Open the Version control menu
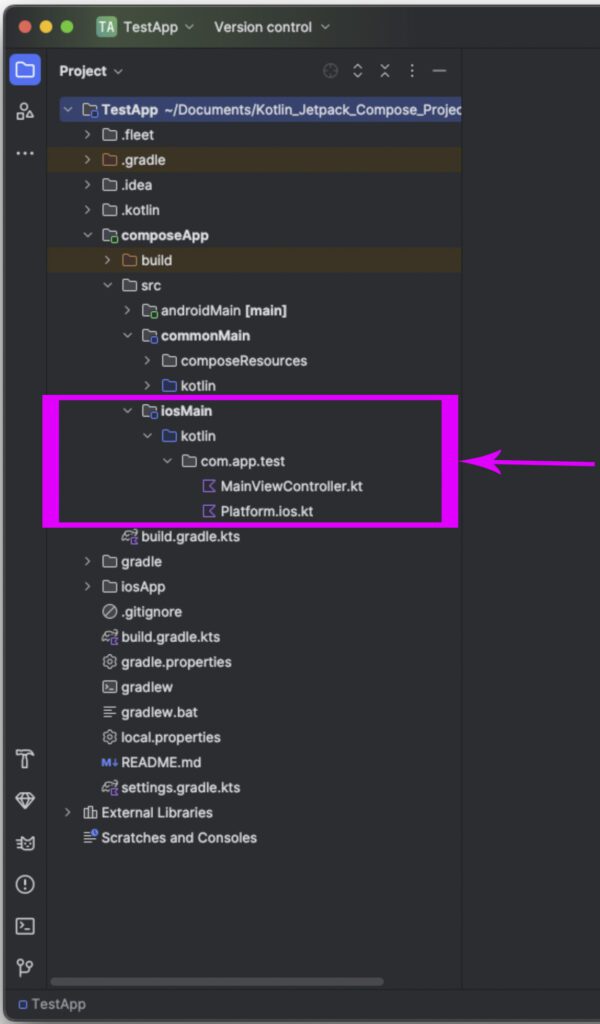The height and width of the screenshot is (1024, 600). [262, 27]
